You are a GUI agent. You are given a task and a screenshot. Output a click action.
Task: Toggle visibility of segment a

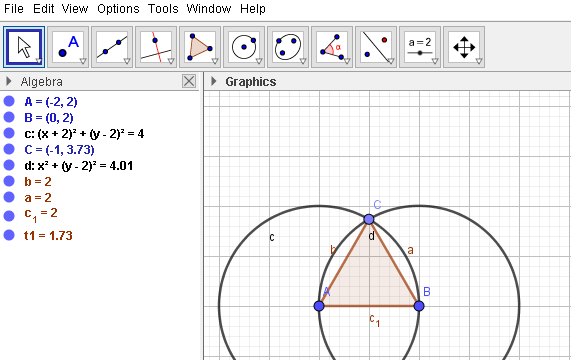tap(9, 197)
